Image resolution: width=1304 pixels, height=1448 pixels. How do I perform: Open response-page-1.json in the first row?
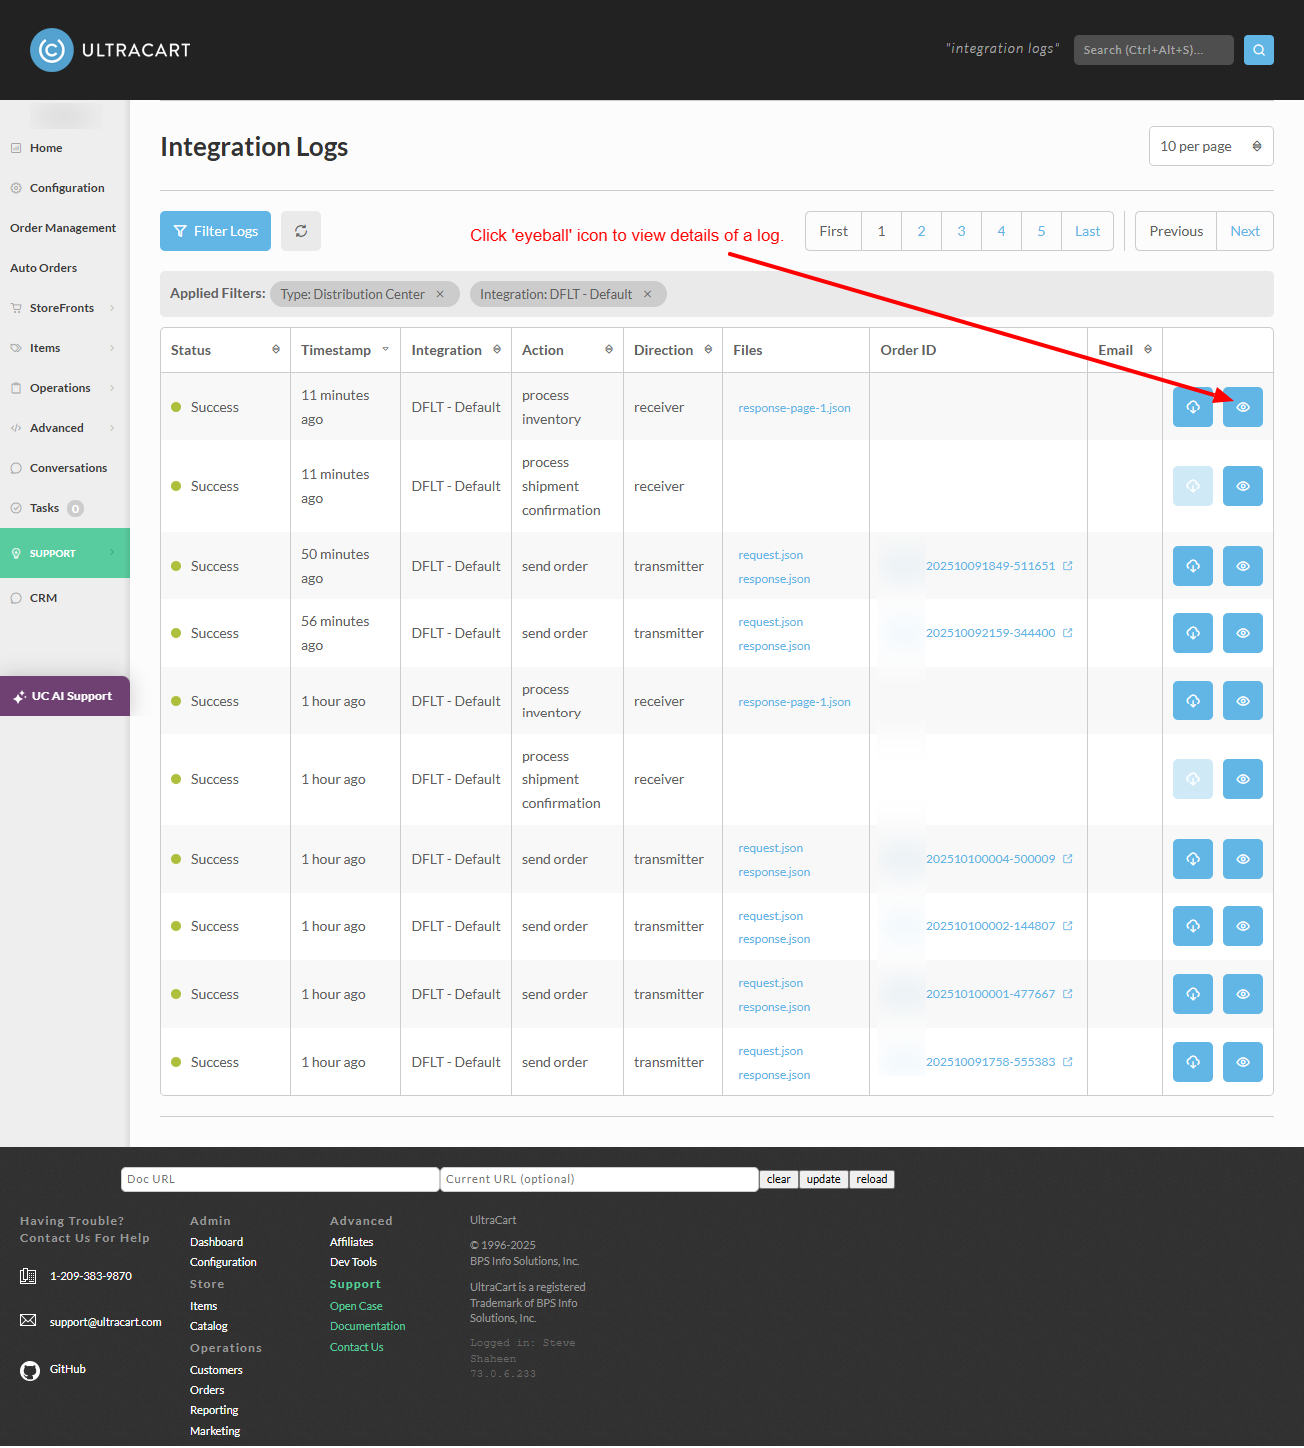pos(794,408)
